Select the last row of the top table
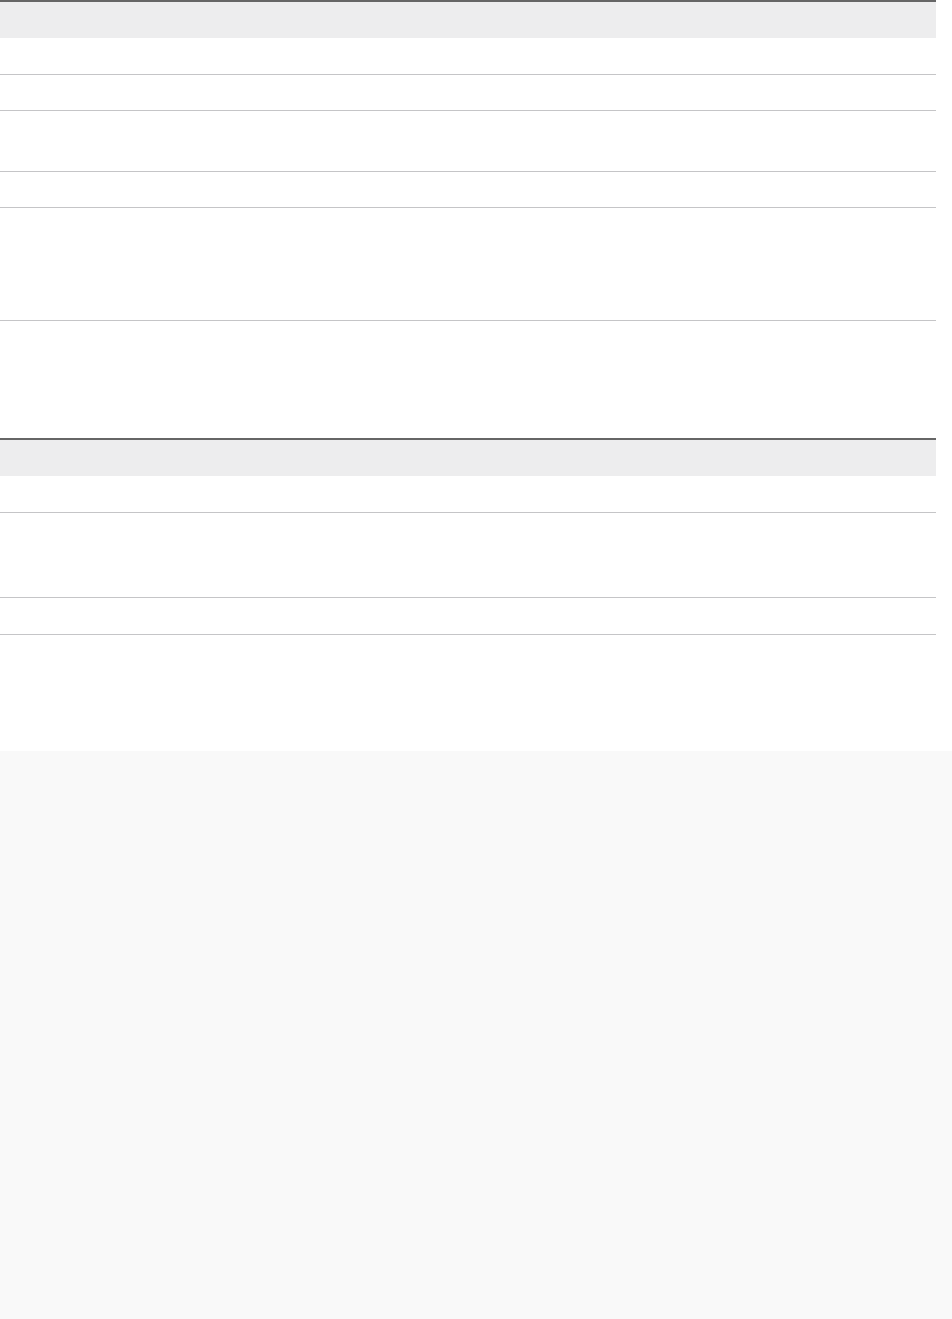Screen dimensions: 952x1319 [x=468, y=379]
